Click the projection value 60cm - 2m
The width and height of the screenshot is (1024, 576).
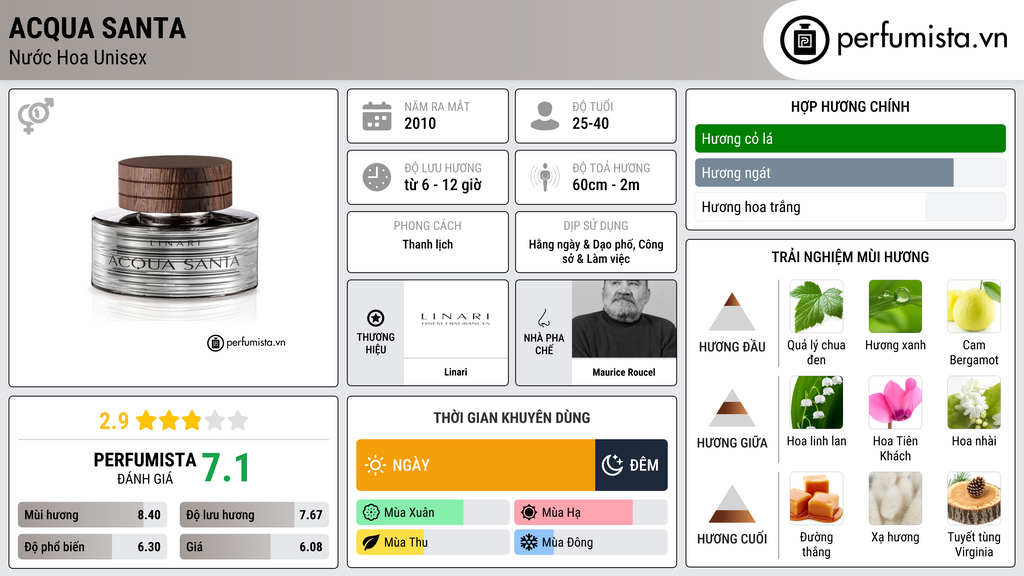coord(606,185)
